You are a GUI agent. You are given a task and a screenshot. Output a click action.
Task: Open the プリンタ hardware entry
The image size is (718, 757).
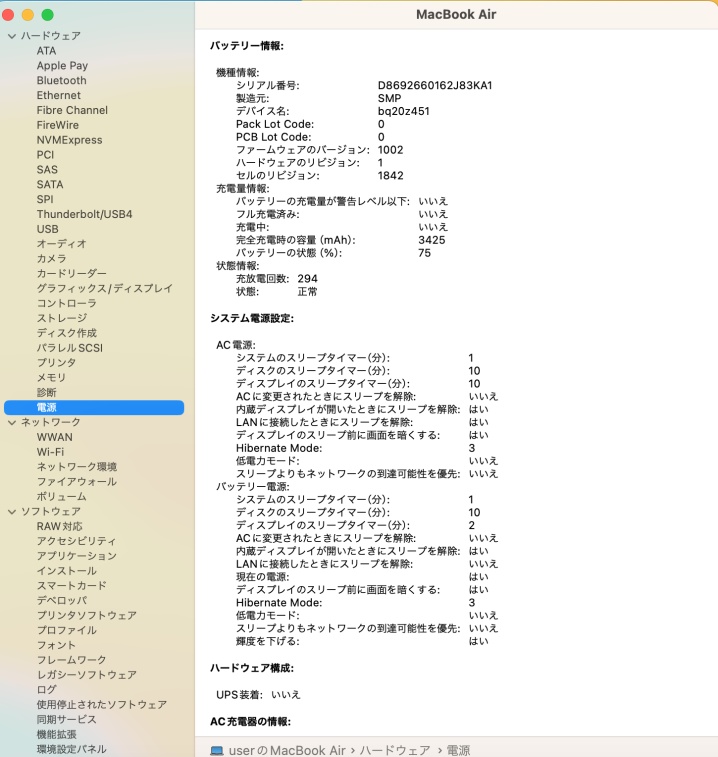click(x=56, y=363)
